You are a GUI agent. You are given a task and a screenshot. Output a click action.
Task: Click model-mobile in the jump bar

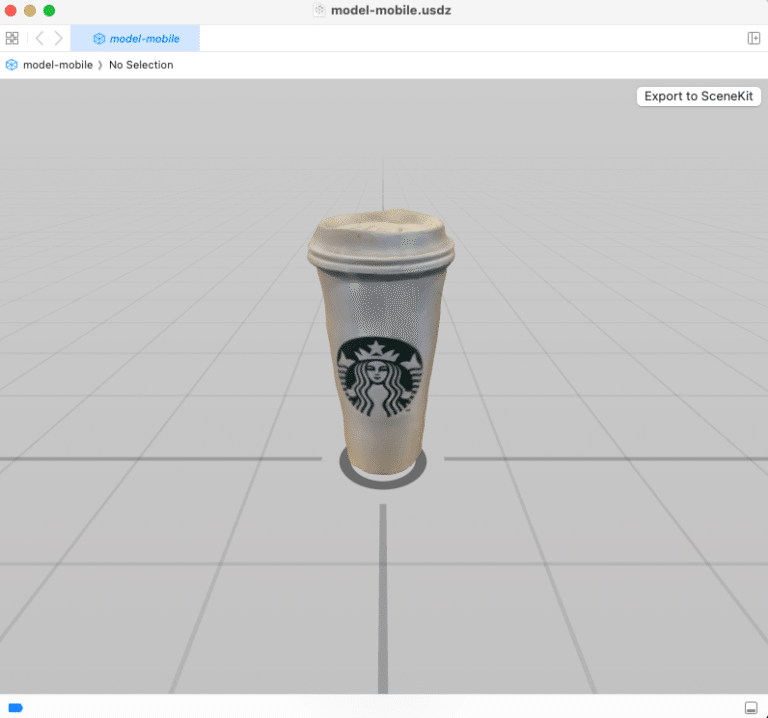pyautogui.click(x=58, y=65)
